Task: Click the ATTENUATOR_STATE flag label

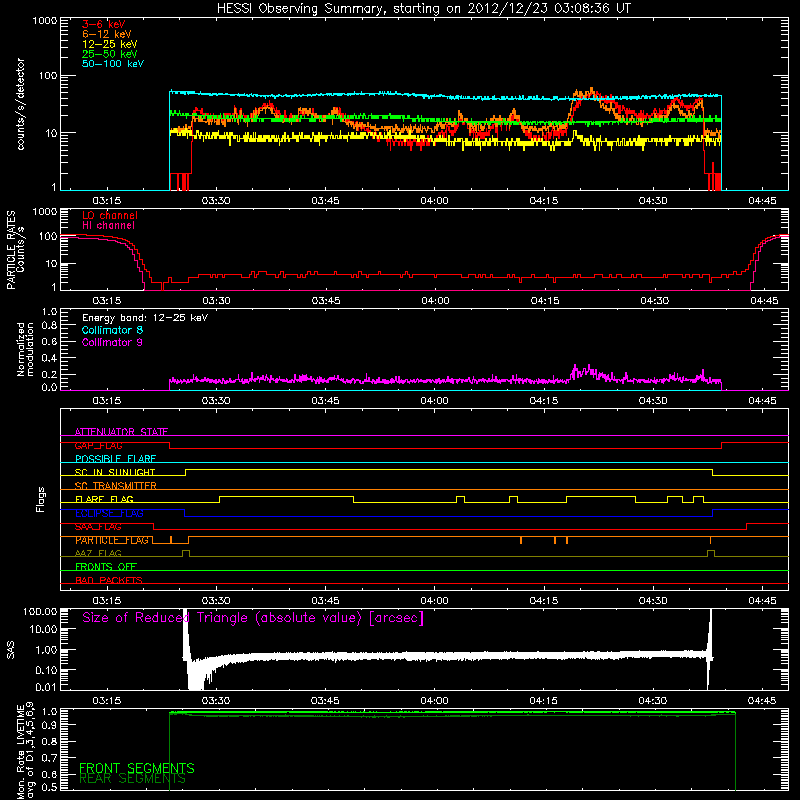Action: click(121, 432)
